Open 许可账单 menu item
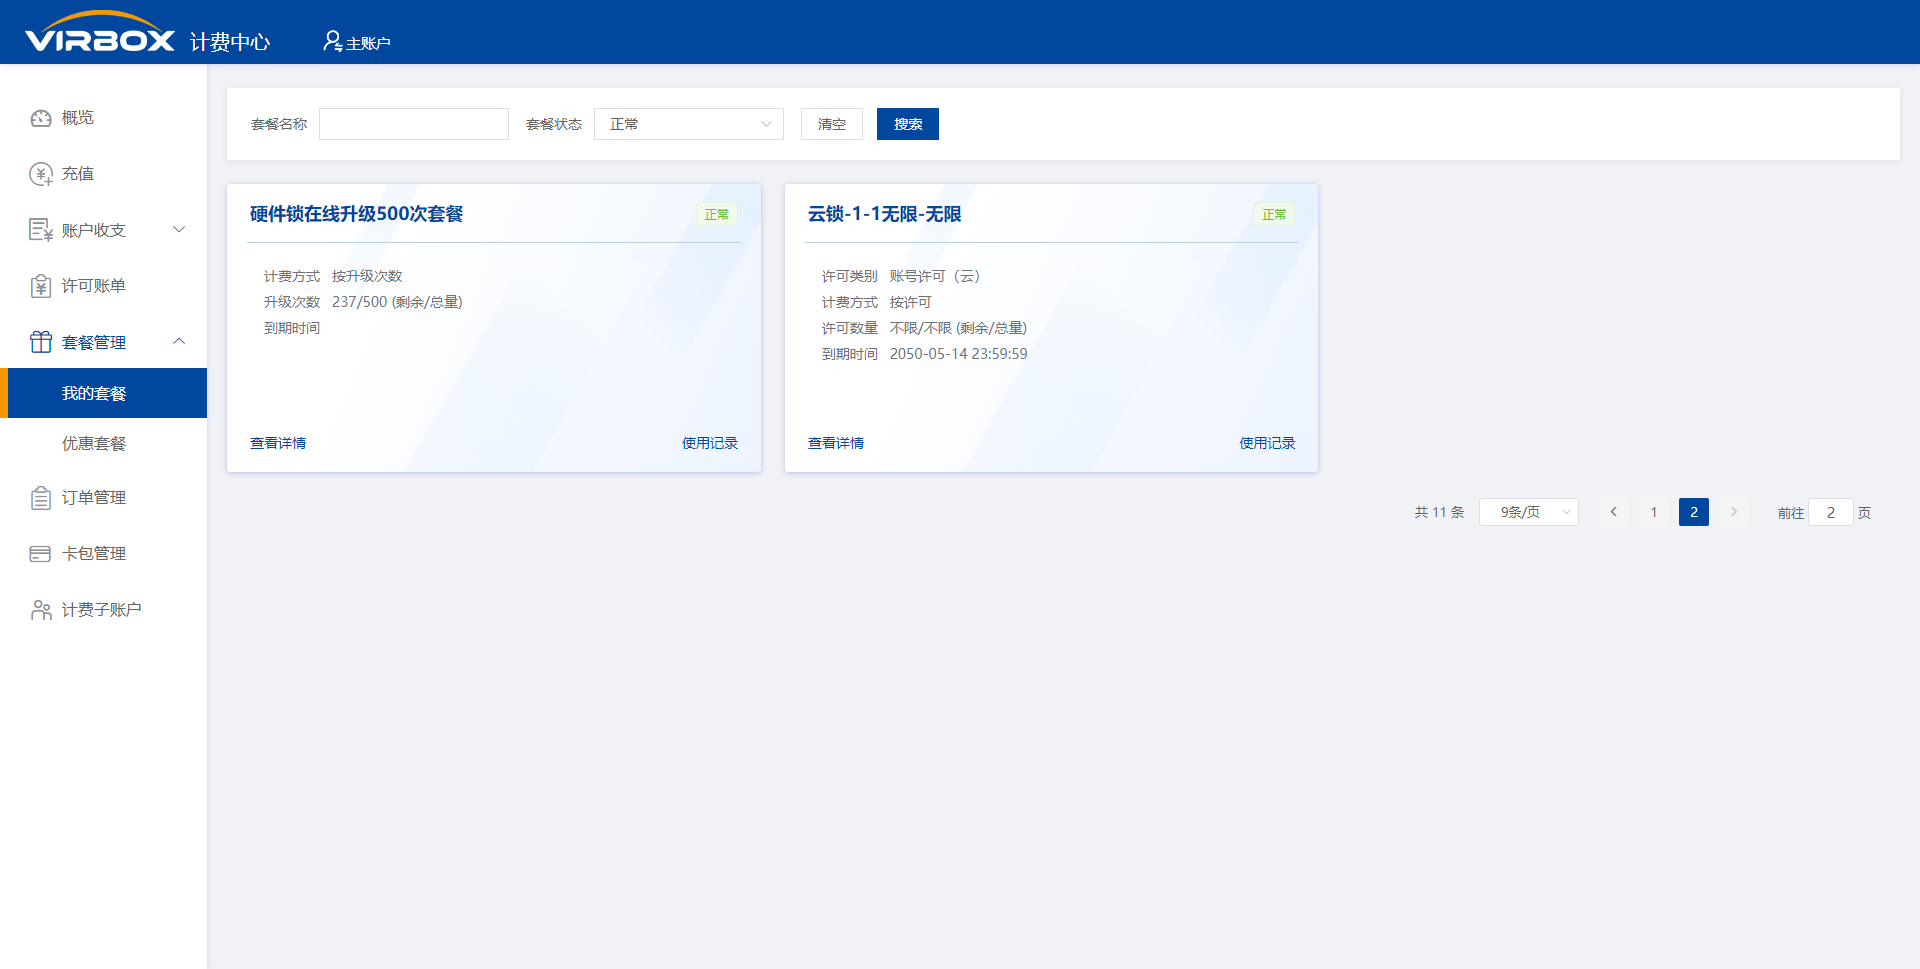1920x969 pixels. [104, 286]
